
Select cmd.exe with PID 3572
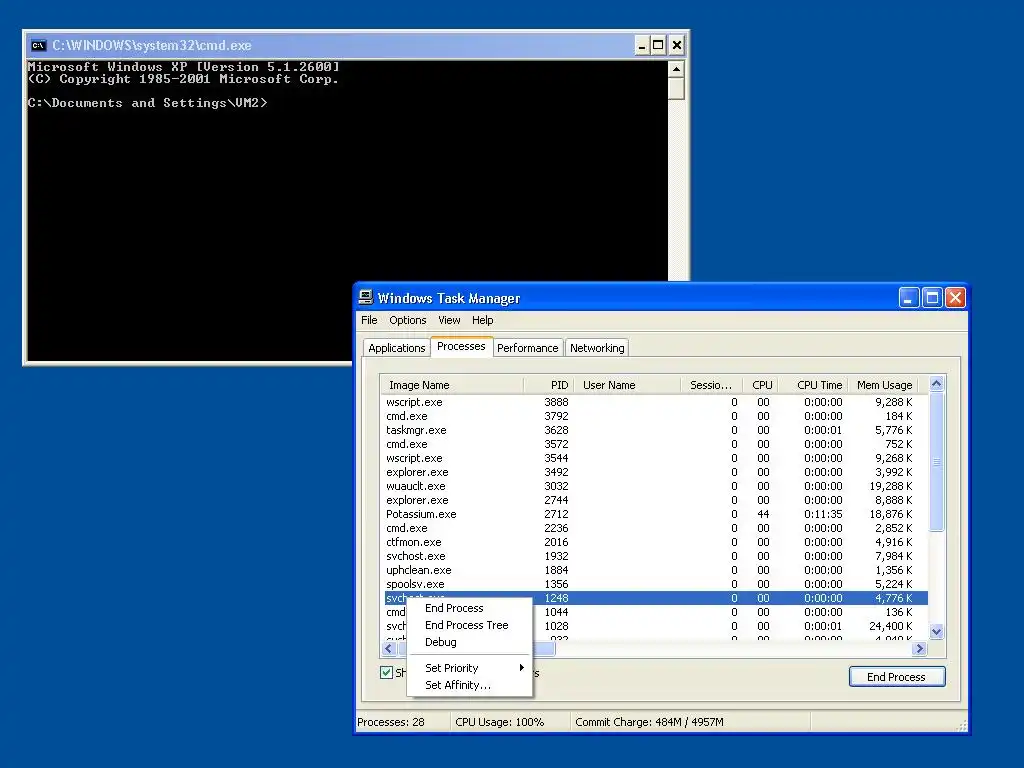coord(654,444)
